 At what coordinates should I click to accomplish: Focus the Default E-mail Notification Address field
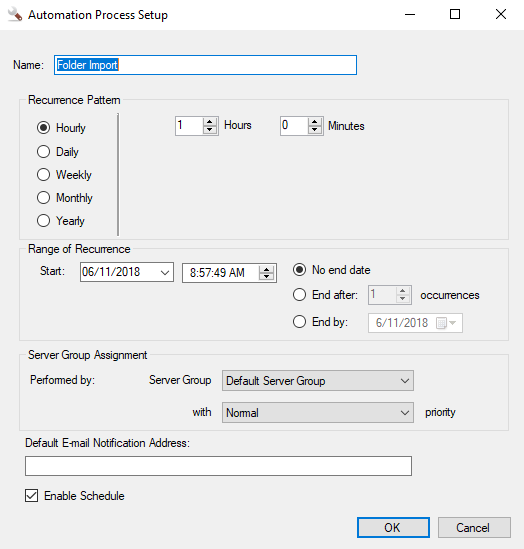(x=218, y=466)
